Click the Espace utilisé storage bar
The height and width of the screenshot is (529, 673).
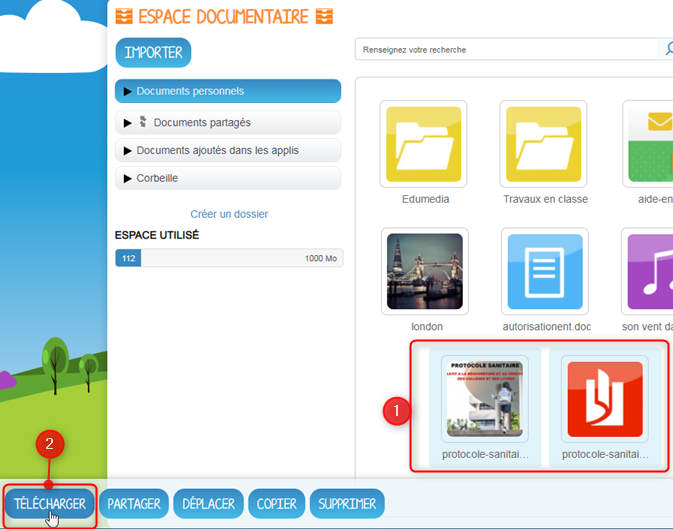pos(229,258)
